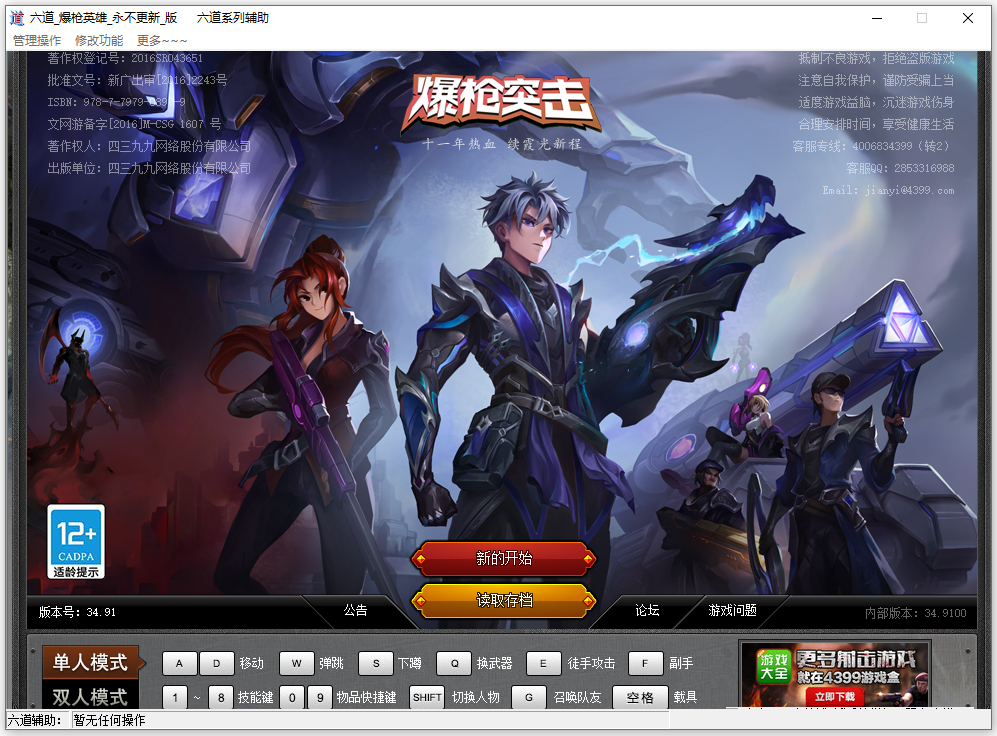Minimize the 六道 window
Image resolution: width=997 pixels, height=736 pixels.
click(x=877, y=18)
